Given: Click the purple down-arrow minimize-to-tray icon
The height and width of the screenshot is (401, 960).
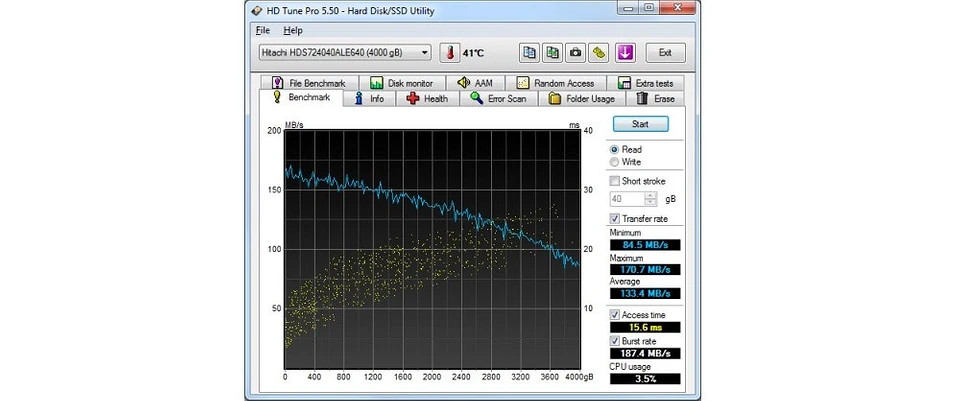Looking at the screenshot, I should point(625,53).
